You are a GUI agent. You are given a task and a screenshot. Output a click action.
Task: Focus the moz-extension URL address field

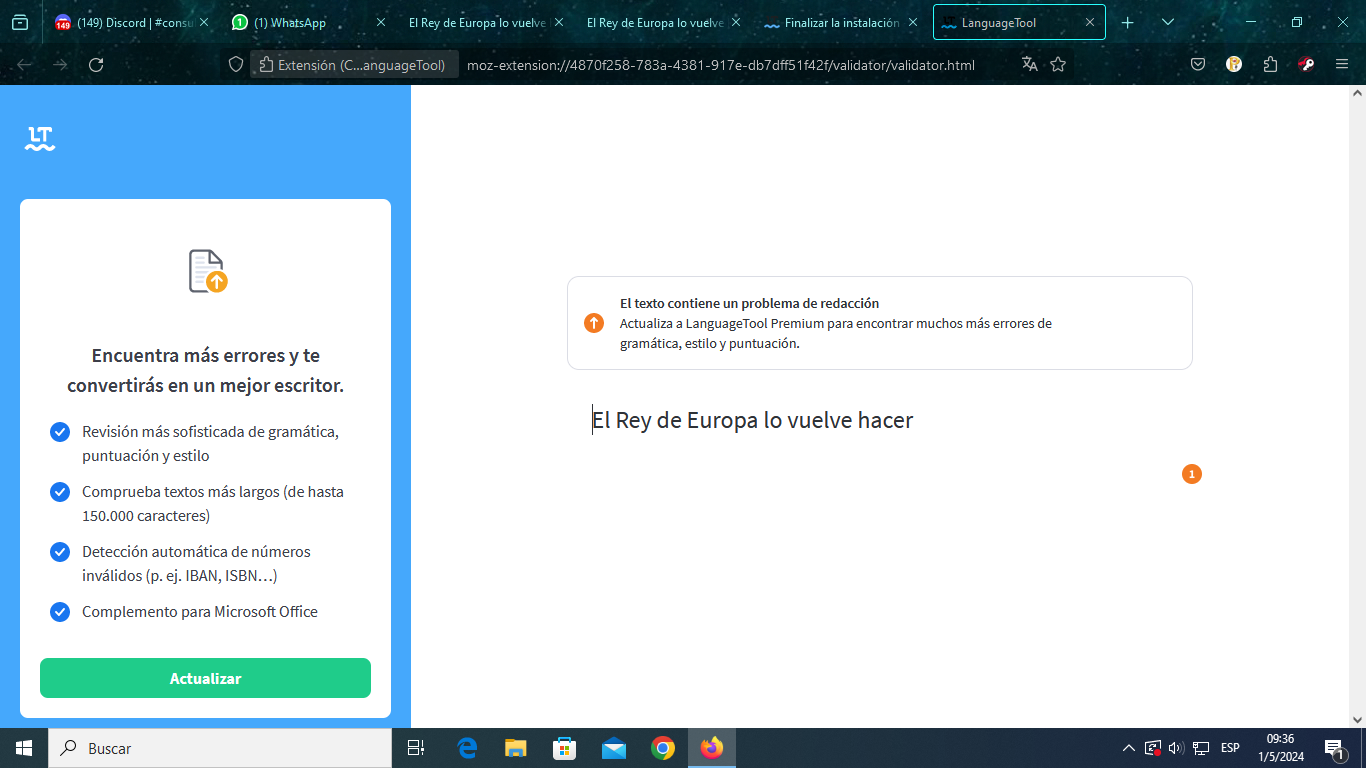tap(720, 65)
